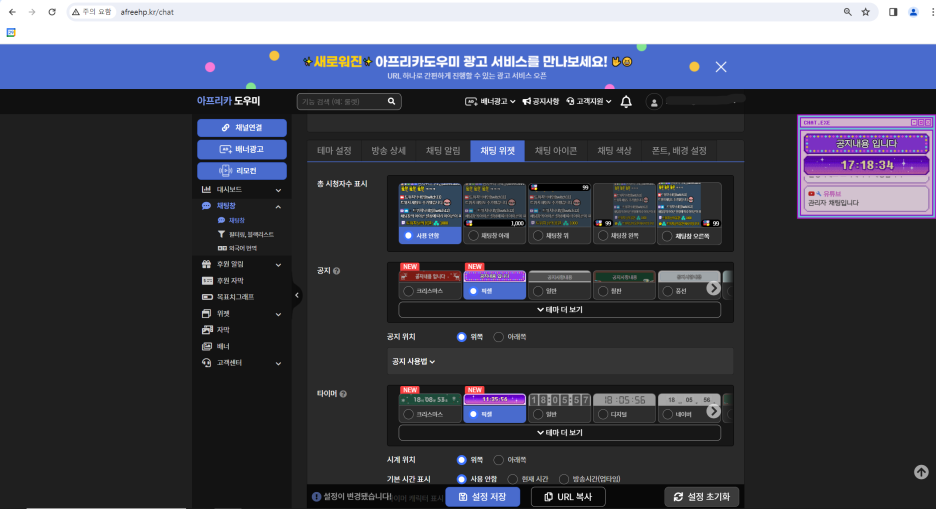This screenshot has width=936, height=509.
Task: Reload the page in Chrome
Action: pyautogui.click(x=52, y=12)
